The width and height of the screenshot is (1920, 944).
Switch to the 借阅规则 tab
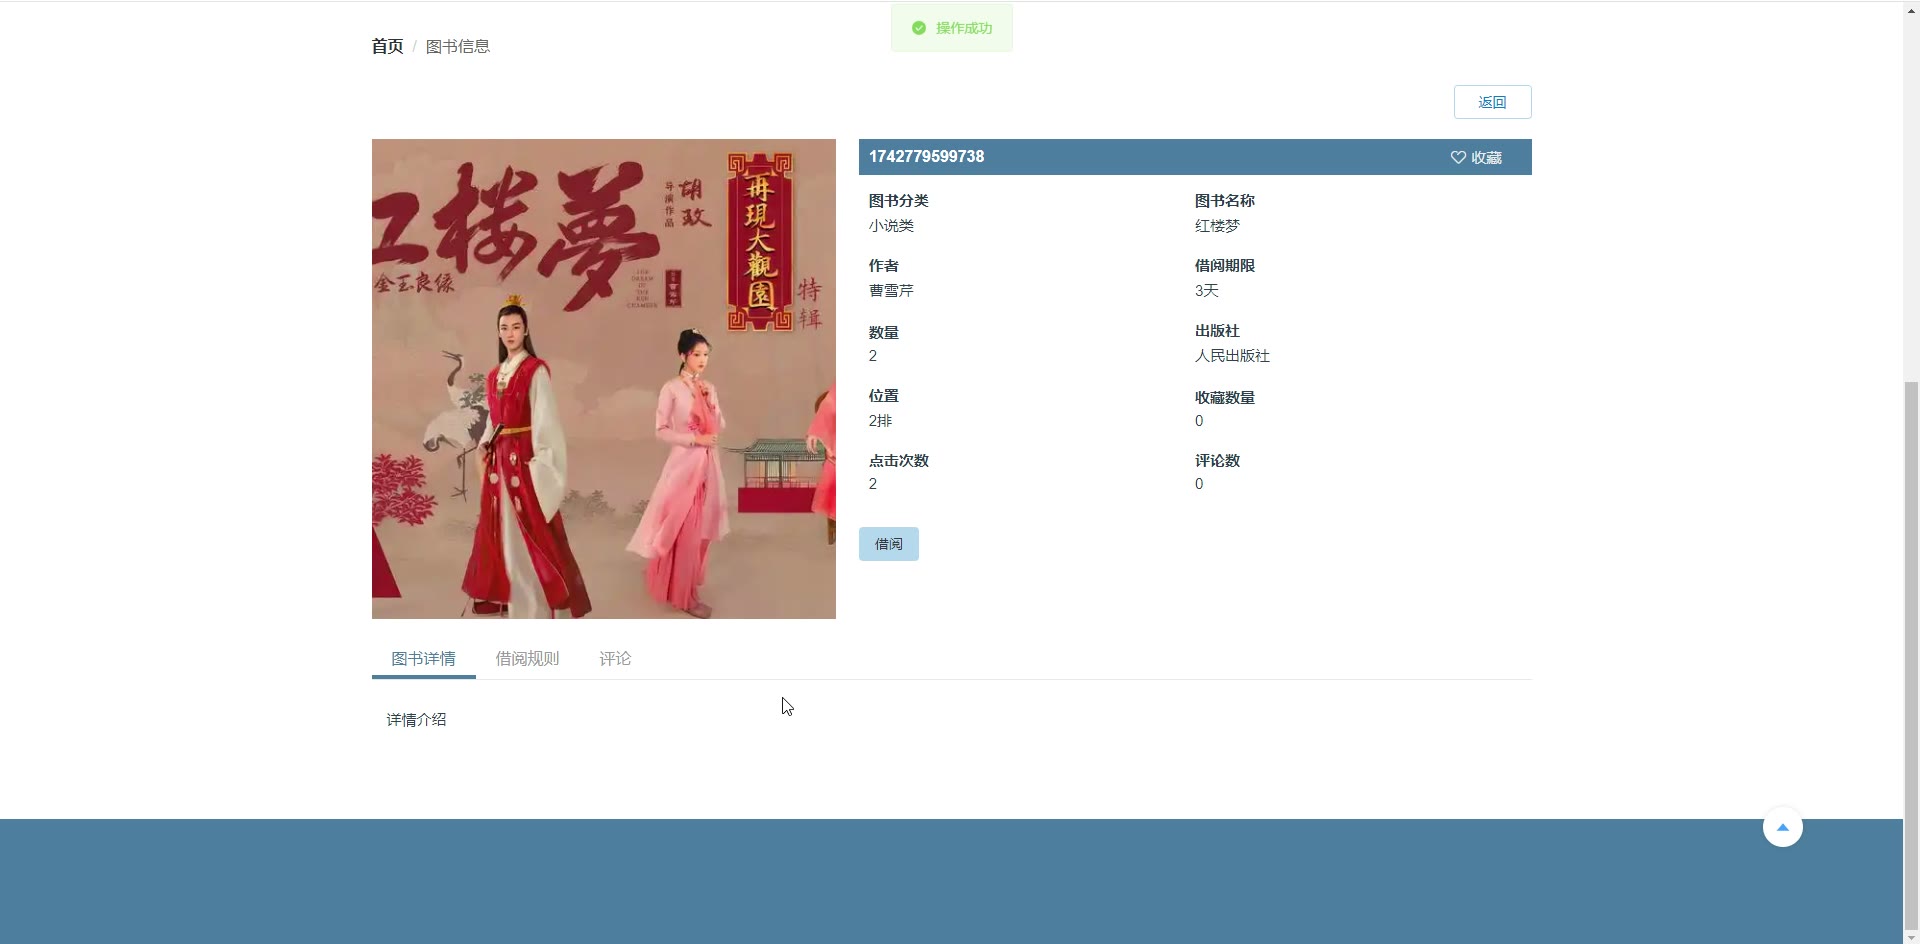pyautogui.click(x=527, y=659)
